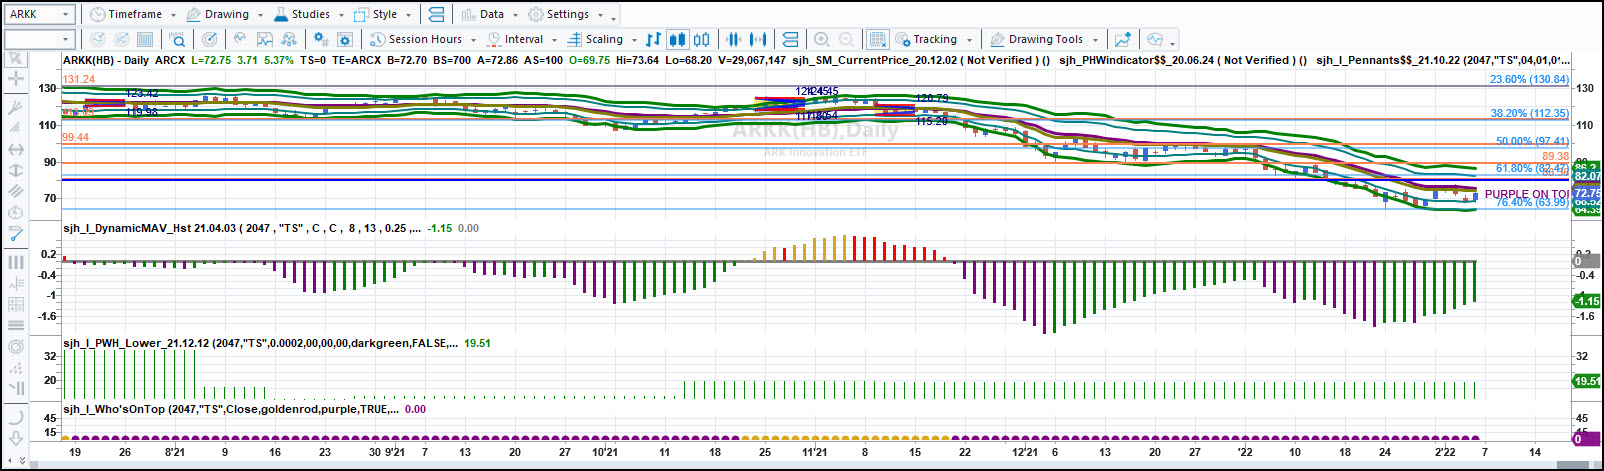This screenshot has width=1604, height=471.
Task: Open Session Hours dropdown
Action: pos(423,39)
